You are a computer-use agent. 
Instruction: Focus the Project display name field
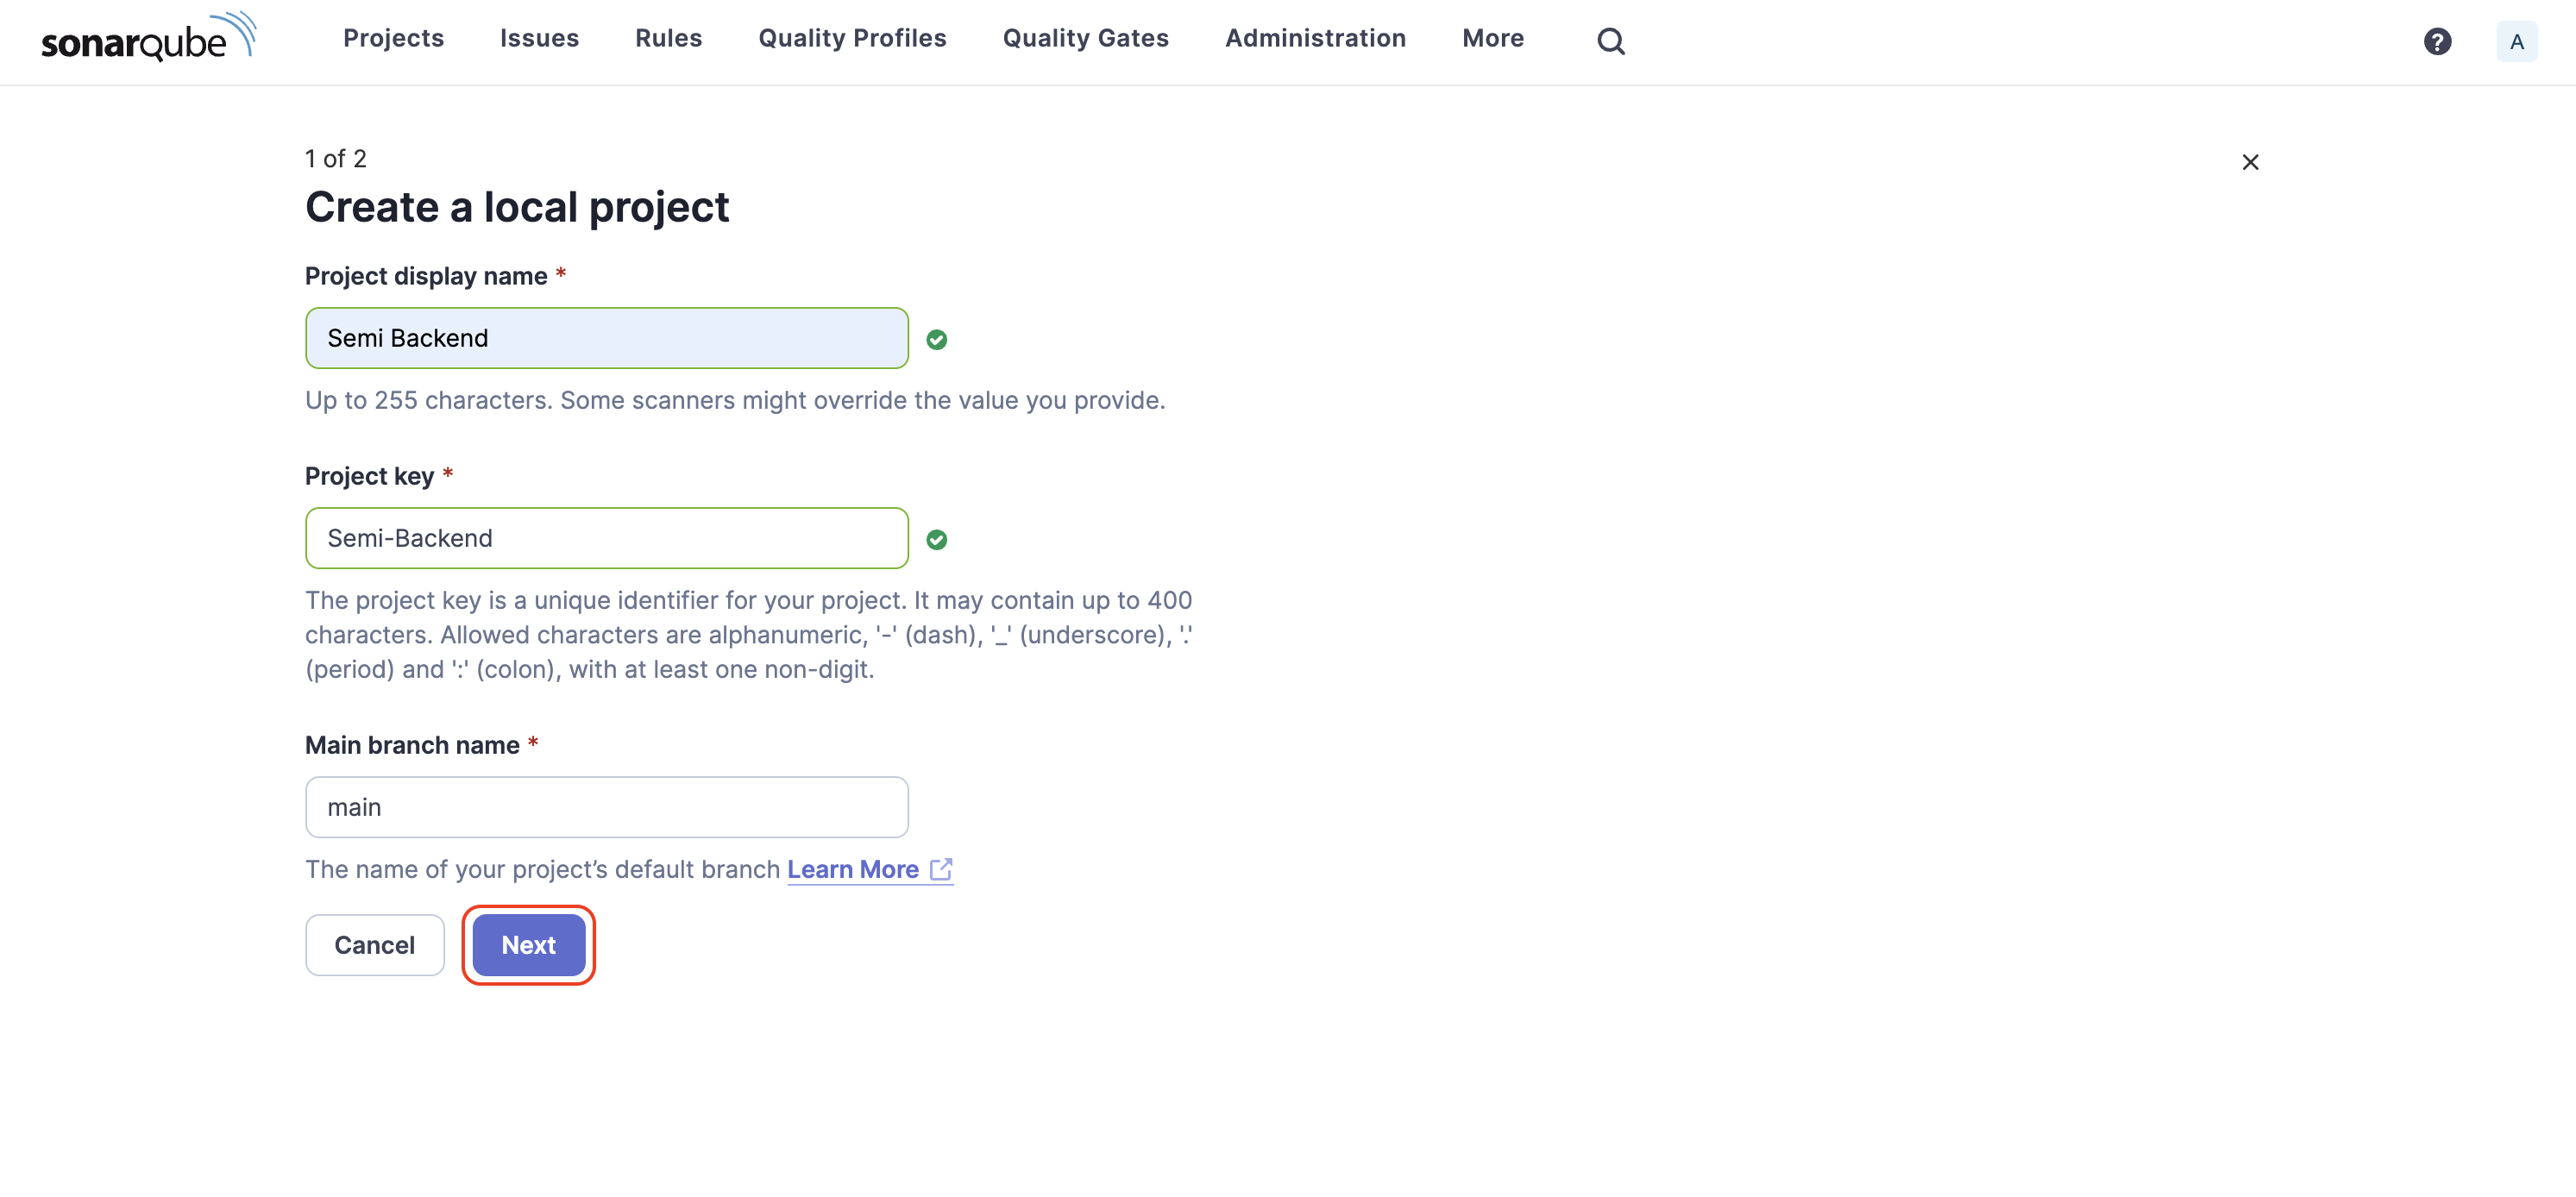pos(606,338)
